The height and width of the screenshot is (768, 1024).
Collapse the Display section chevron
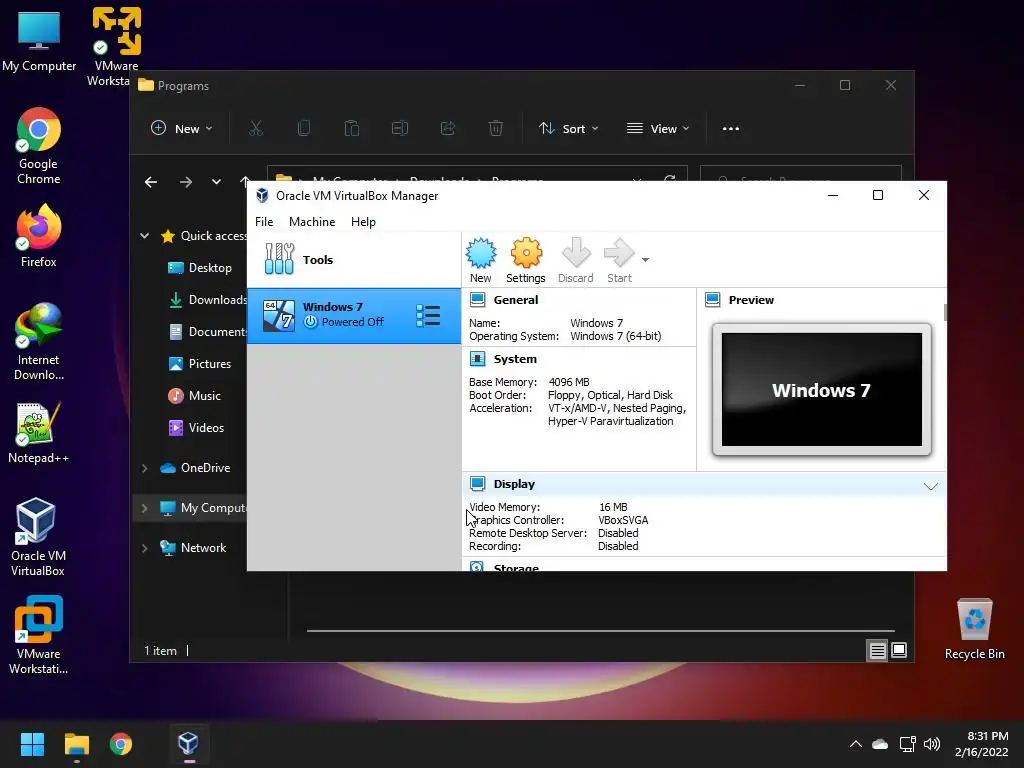pos(931,486)
